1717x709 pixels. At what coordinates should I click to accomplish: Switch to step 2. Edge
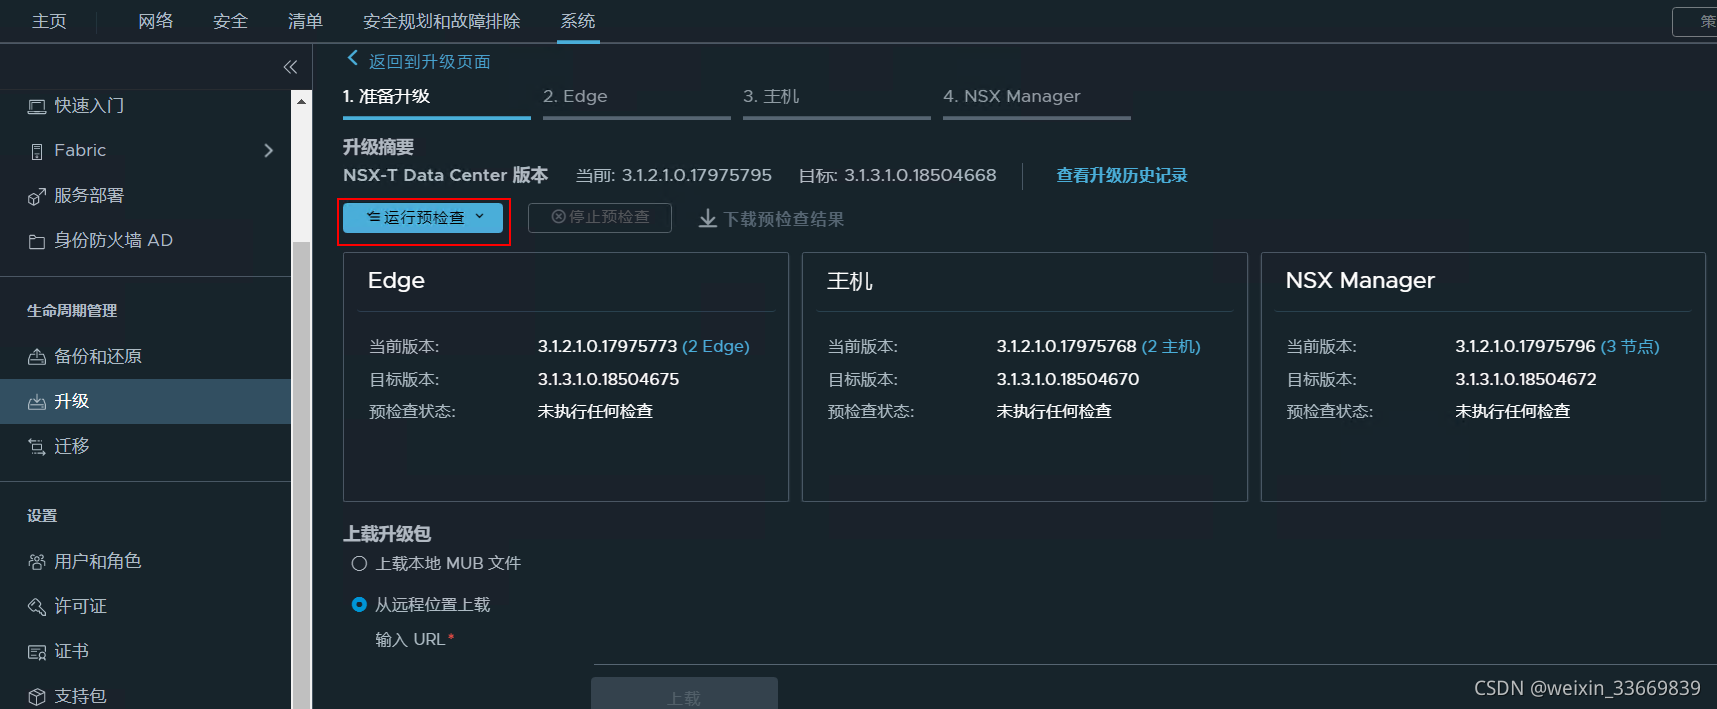coord(637,99)
